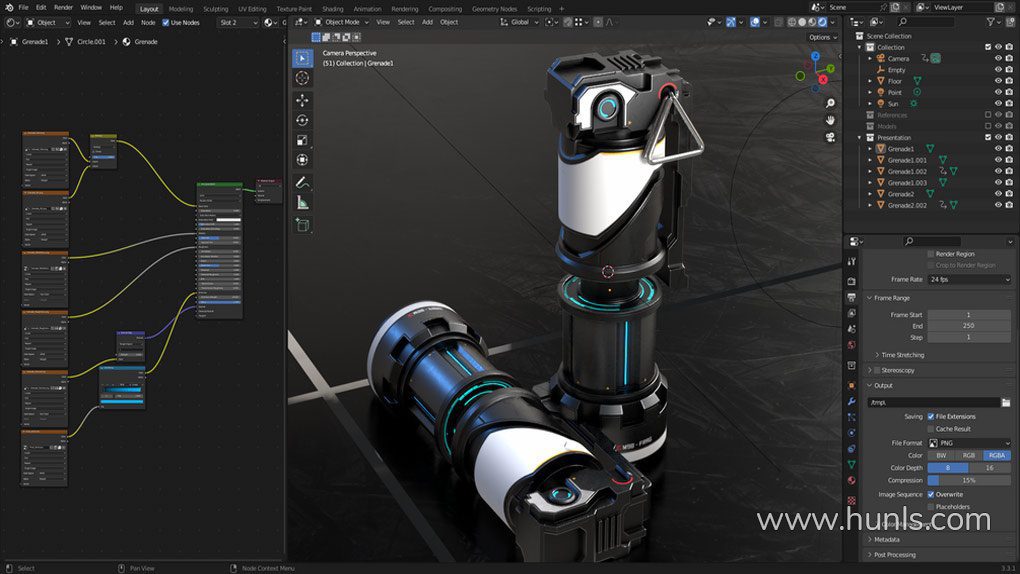This screenshot has width=1020, height=574.
Task: Open the Output properties tab
Action: pos(852,297)
